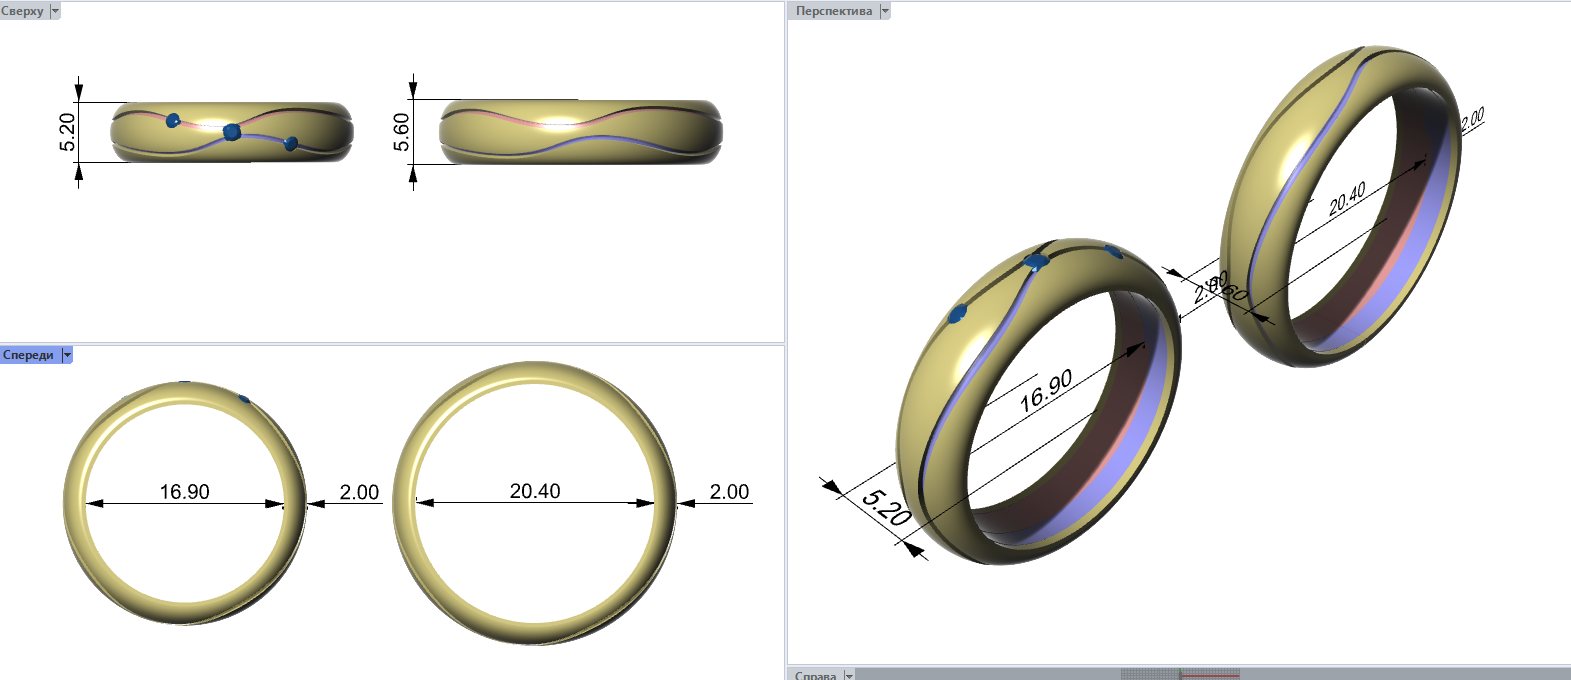Select the 5.60 width dimension in top view
The image size is (1571, 680).
pyautogui.click(x=401, y=132)
